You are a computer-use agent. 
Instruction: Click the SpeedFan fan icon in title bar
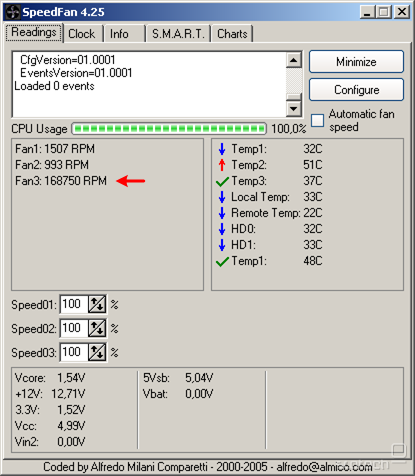pos(13,13)
